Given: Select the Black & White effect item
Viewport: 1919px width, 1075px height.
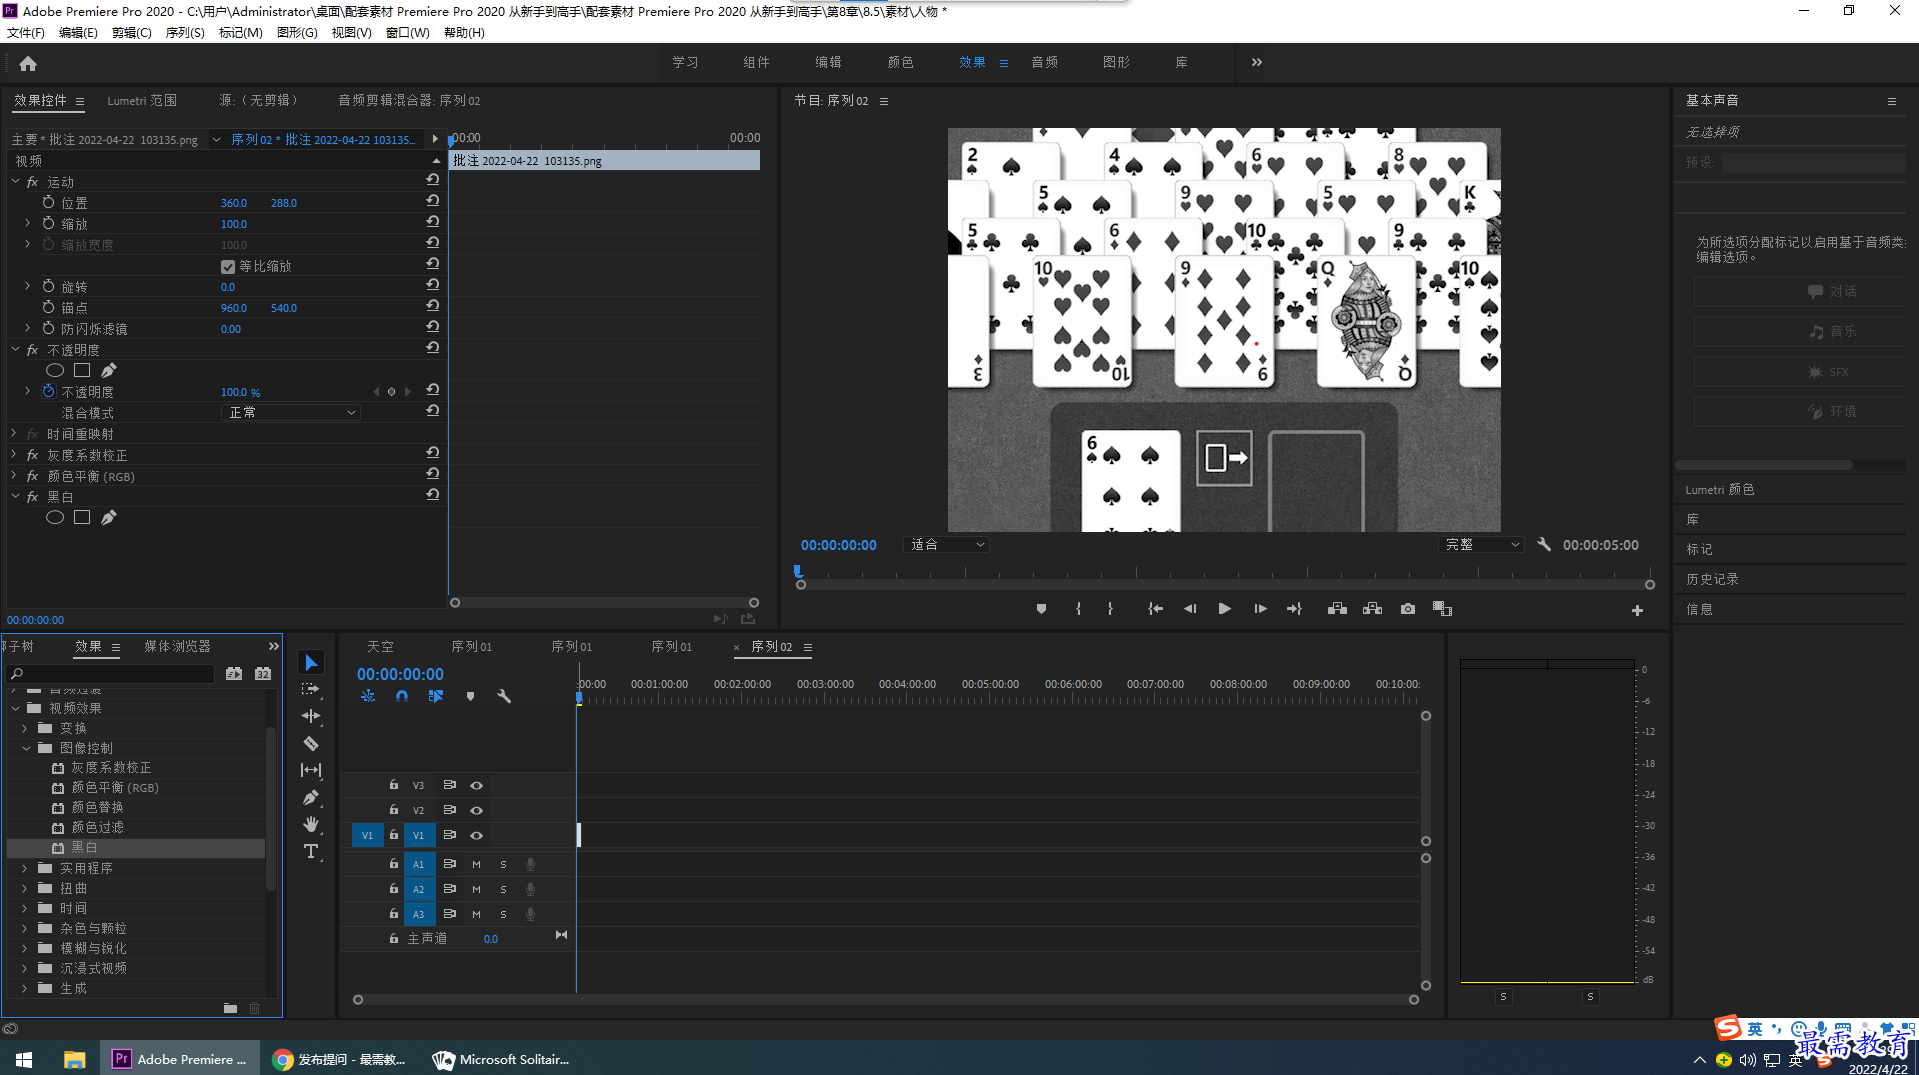Looking at the screenshot, I should tap(85, 848).
